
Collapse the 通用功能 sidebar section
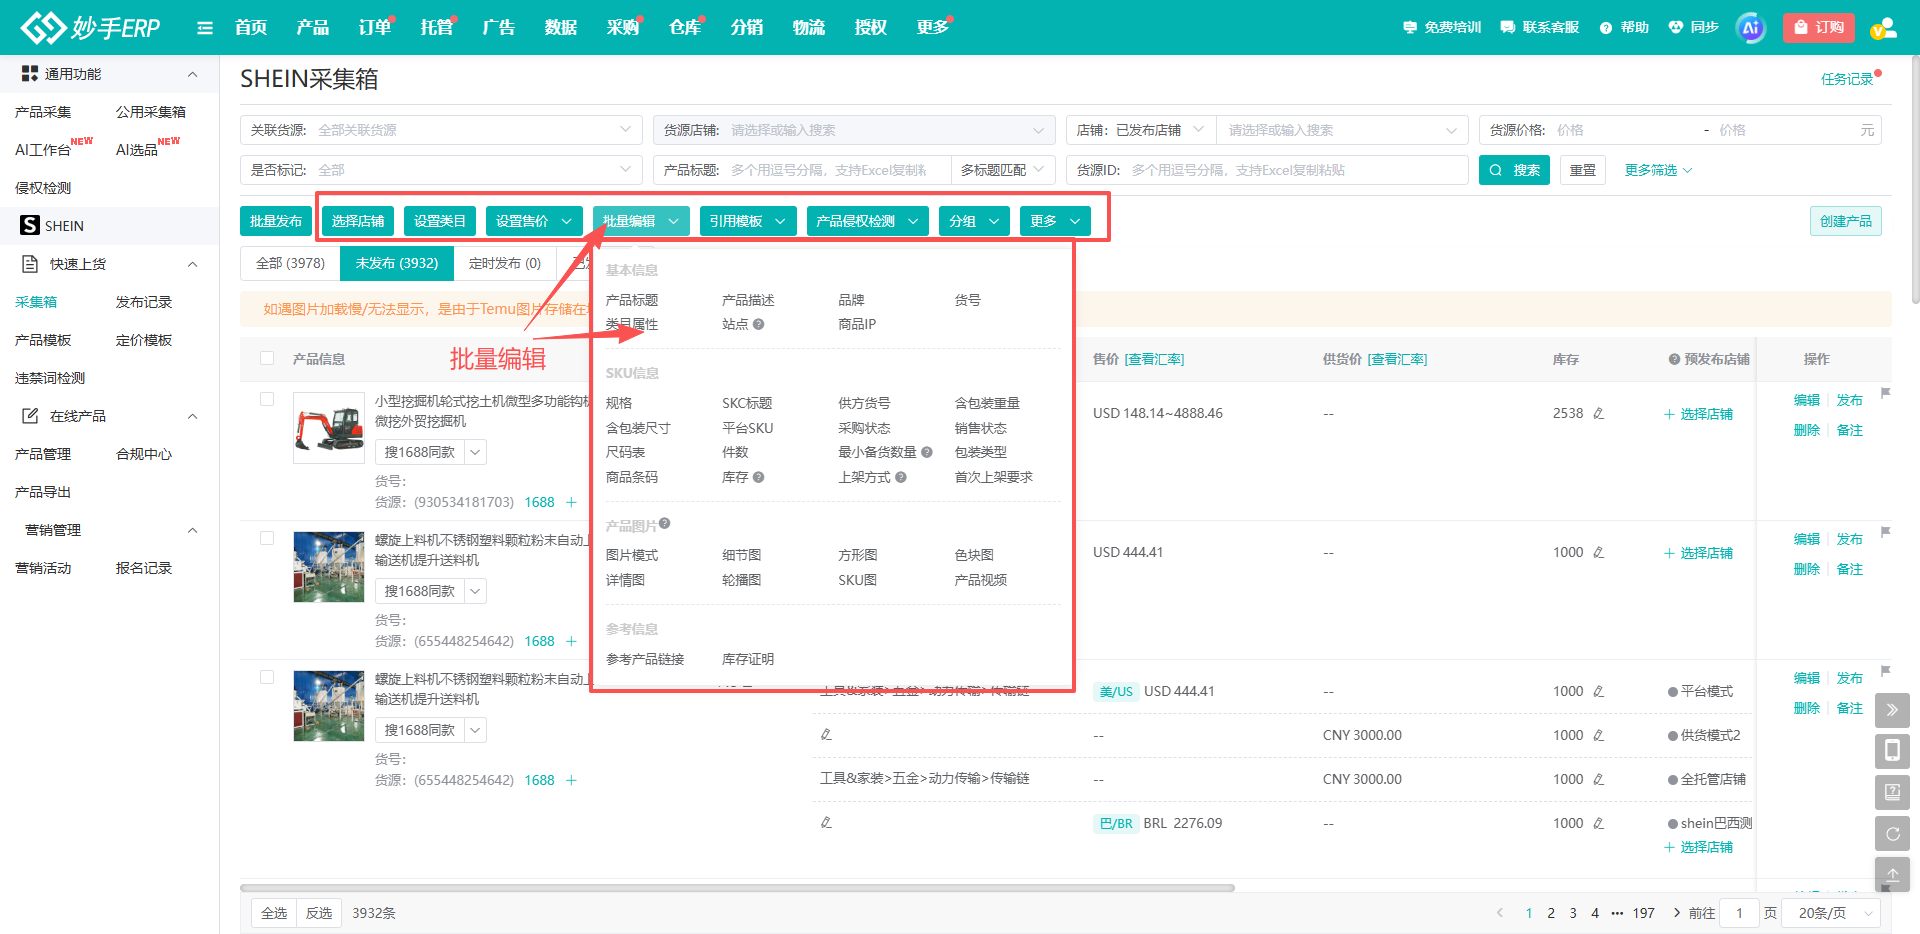tap(193, 74)
